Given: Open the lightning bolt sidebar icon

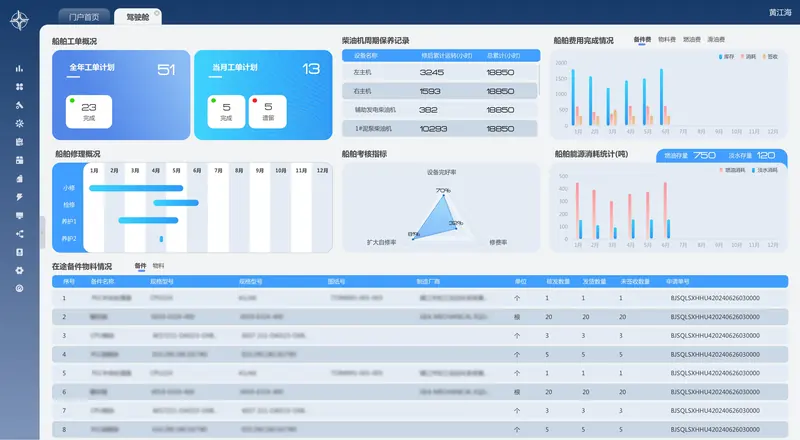Looking at the screenshot, I should point(19,197).
